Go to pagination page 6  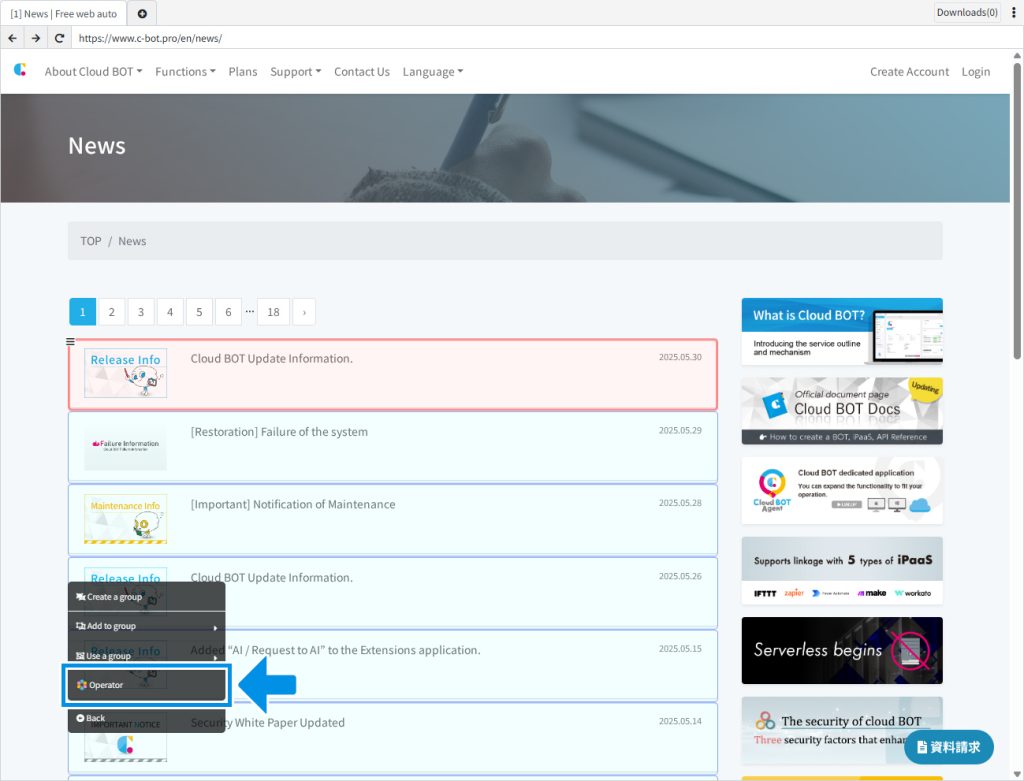228,312
